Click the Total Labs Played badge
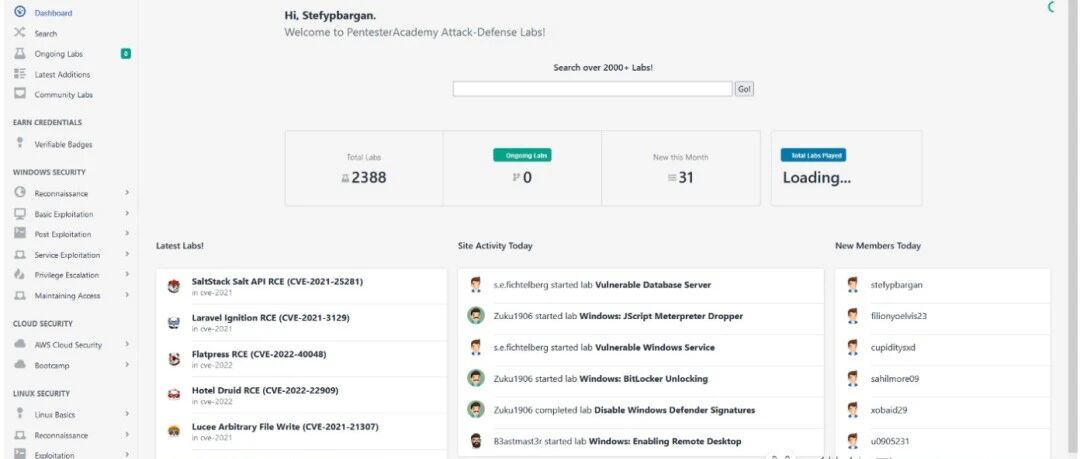The height and width of the screenshot is (459, 1080). coord(813,156)
